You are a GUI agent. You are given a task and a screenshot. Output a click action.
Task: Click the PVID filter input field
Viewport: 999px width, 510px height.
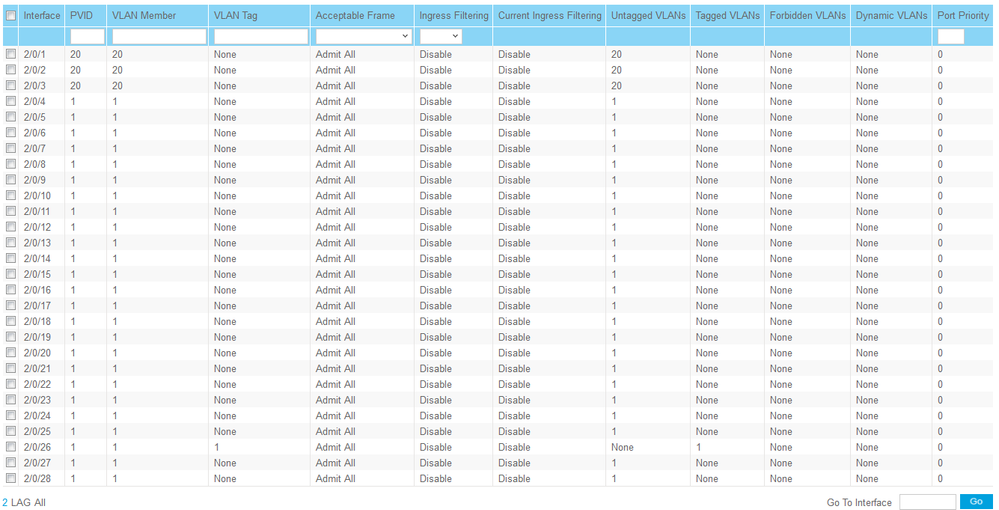[x=87, y=37]
